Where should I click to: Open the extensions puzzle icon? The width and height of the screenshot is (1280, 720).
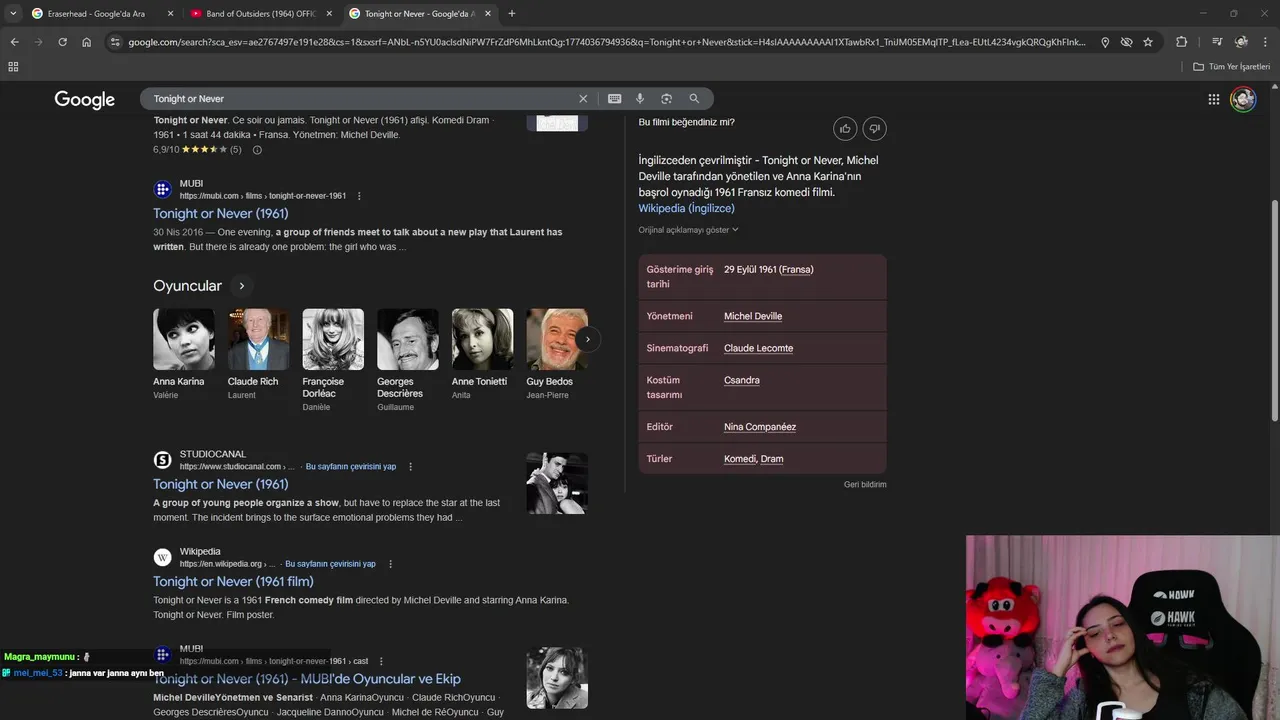click(x=1181, y=42)
